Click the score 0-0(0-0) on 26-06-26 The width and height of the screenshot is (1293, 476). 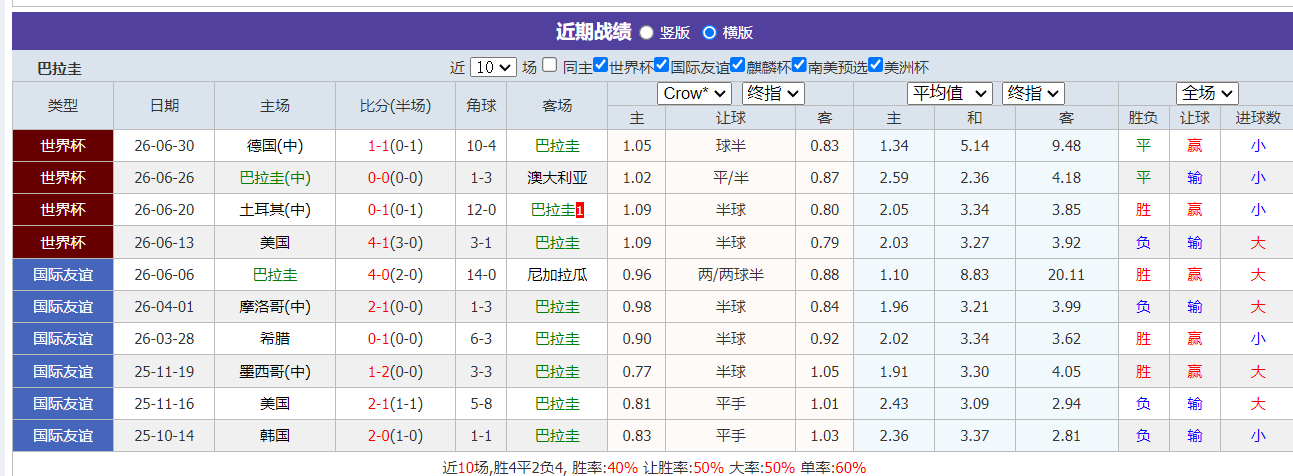tap(396, 178)
